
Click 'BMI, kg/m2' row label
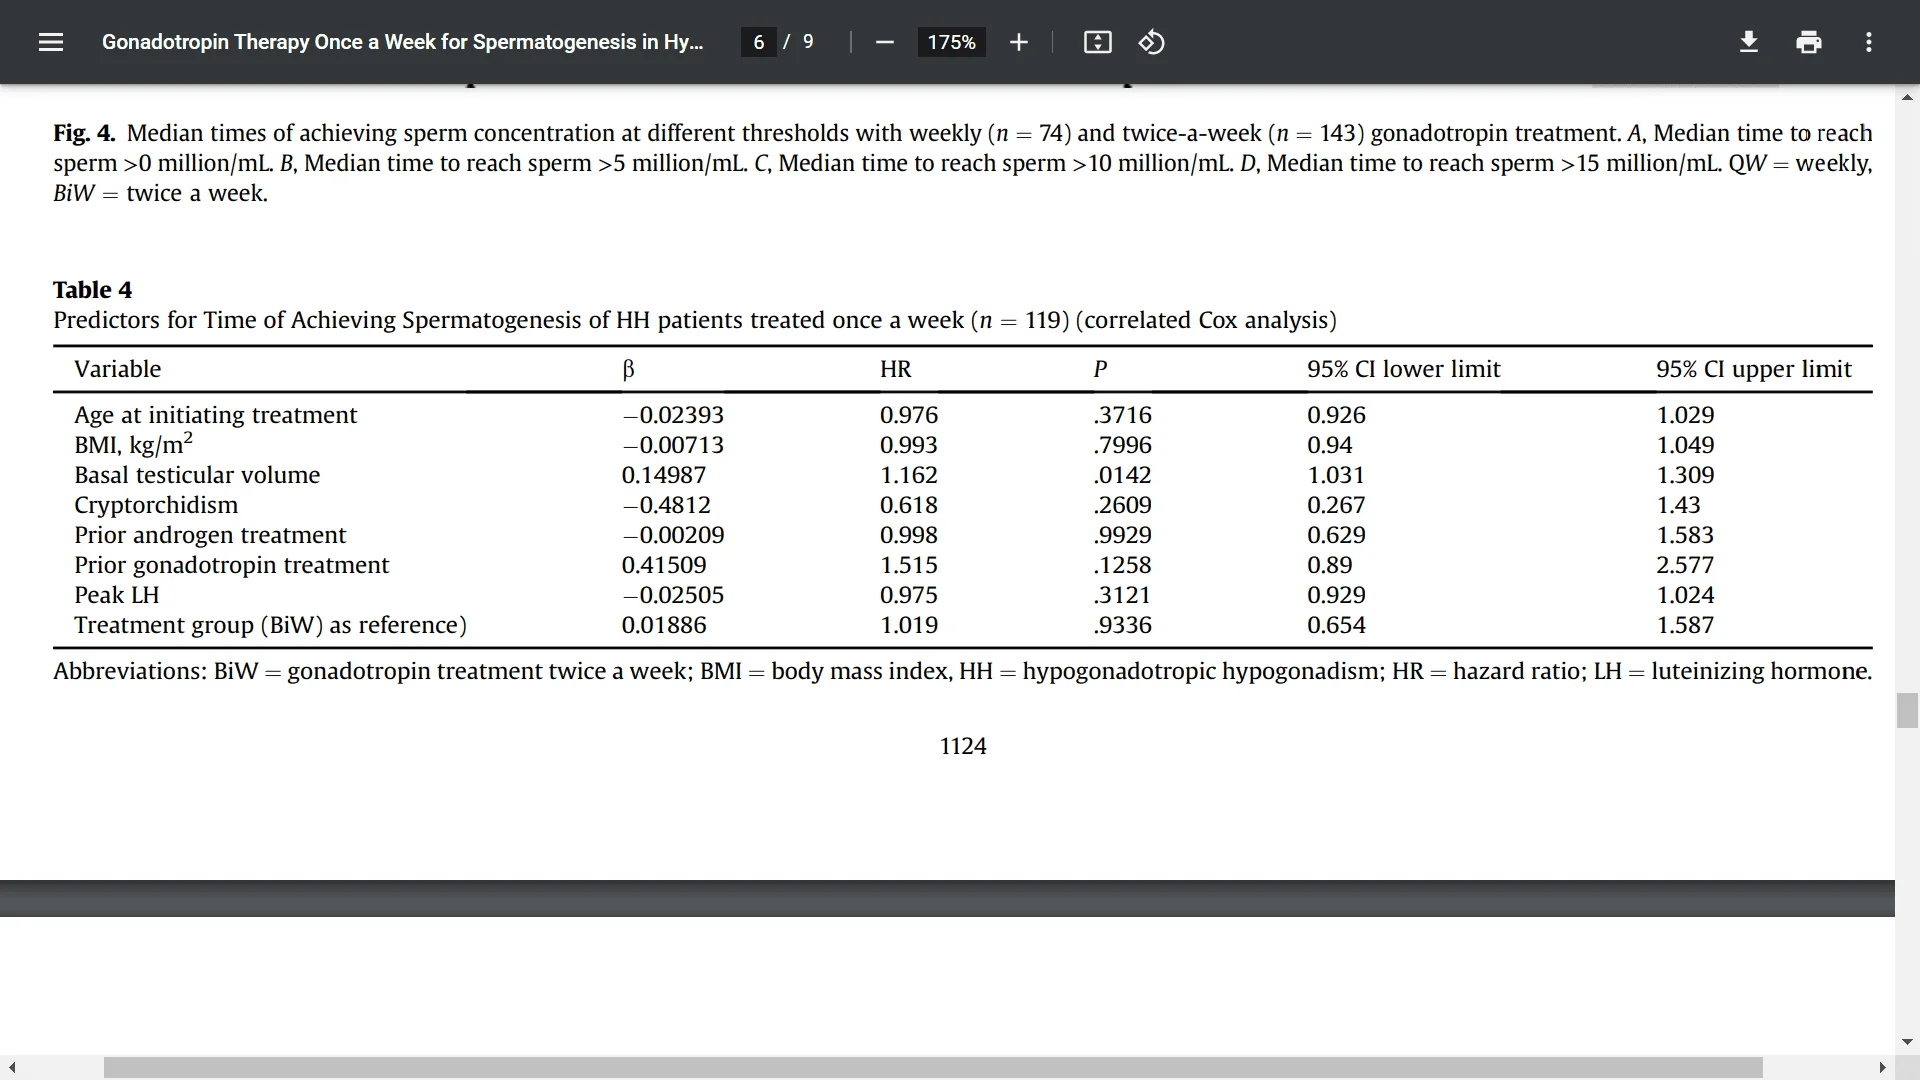(133, 444)
